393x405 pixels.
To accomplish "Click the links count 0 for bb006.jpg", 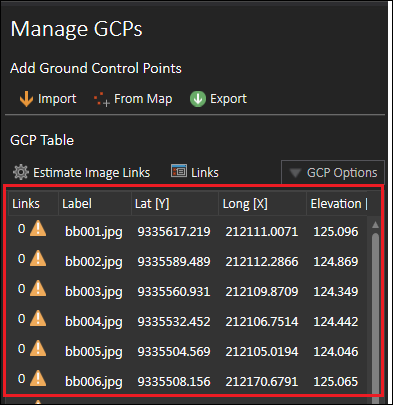I will 21,379.
